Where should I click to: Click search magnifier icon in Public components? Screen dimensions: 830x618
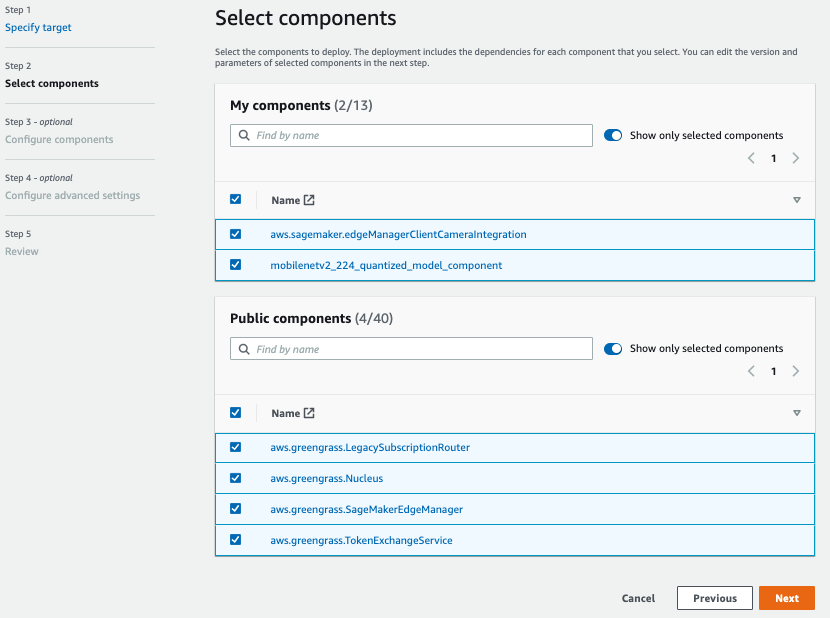[244, 349]
